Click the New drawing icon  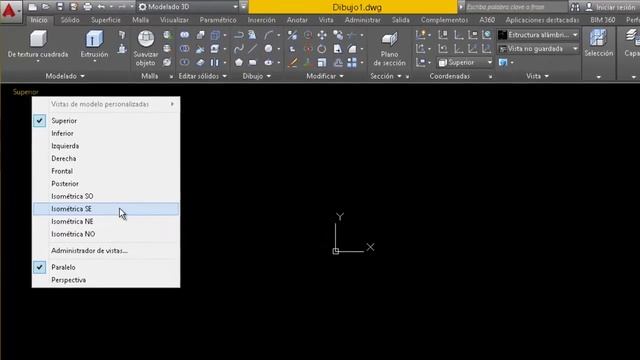33,7
